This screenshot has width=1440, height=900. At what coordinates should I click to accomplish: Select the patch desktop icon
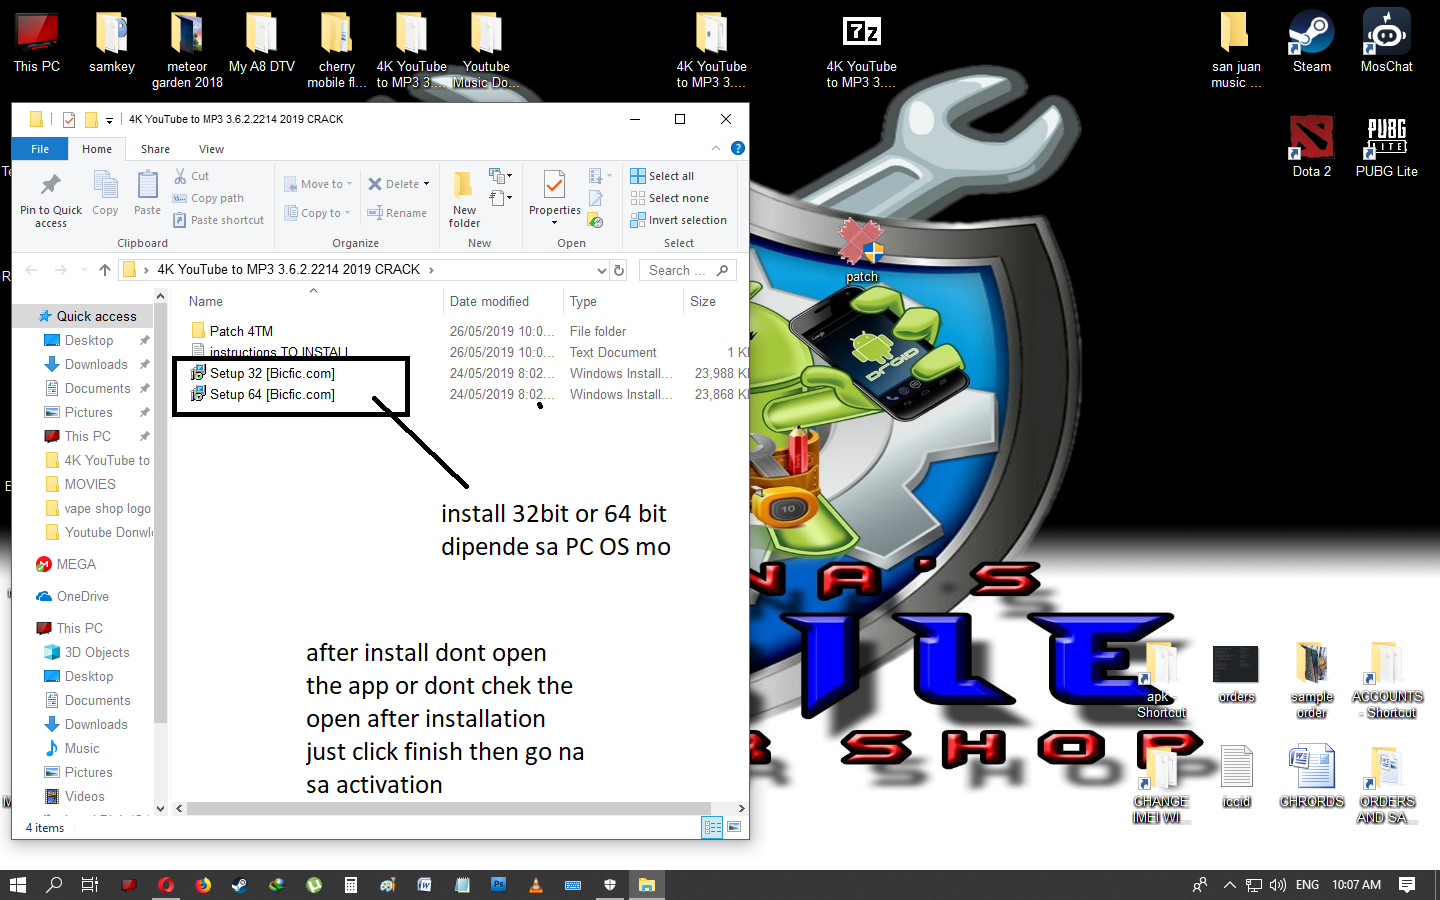861,250
